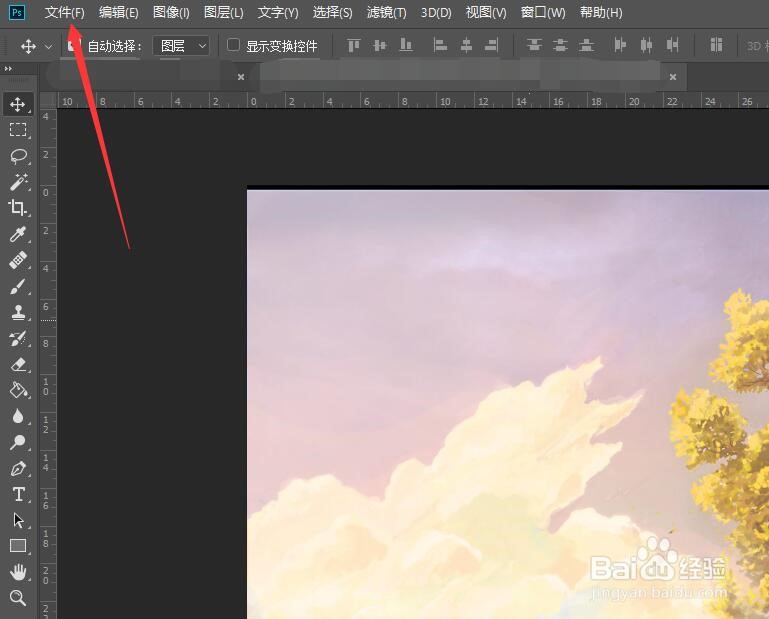
Task: Click the Photoshop Ps logo icon
Action: tap(17, 12)
